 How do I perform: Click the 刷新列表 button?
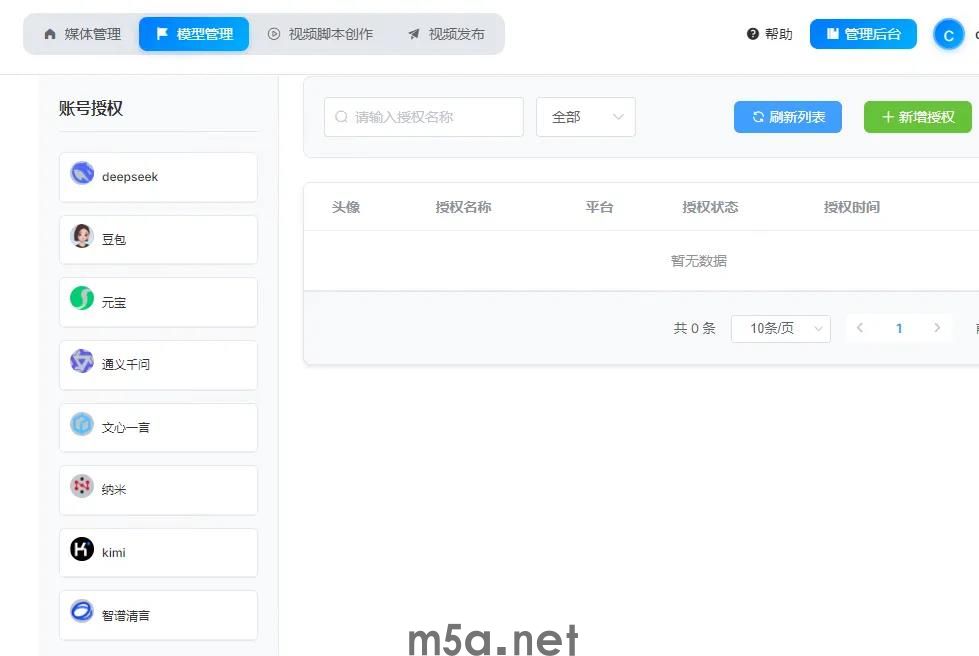pyautogui.click(x=788, y=117)
